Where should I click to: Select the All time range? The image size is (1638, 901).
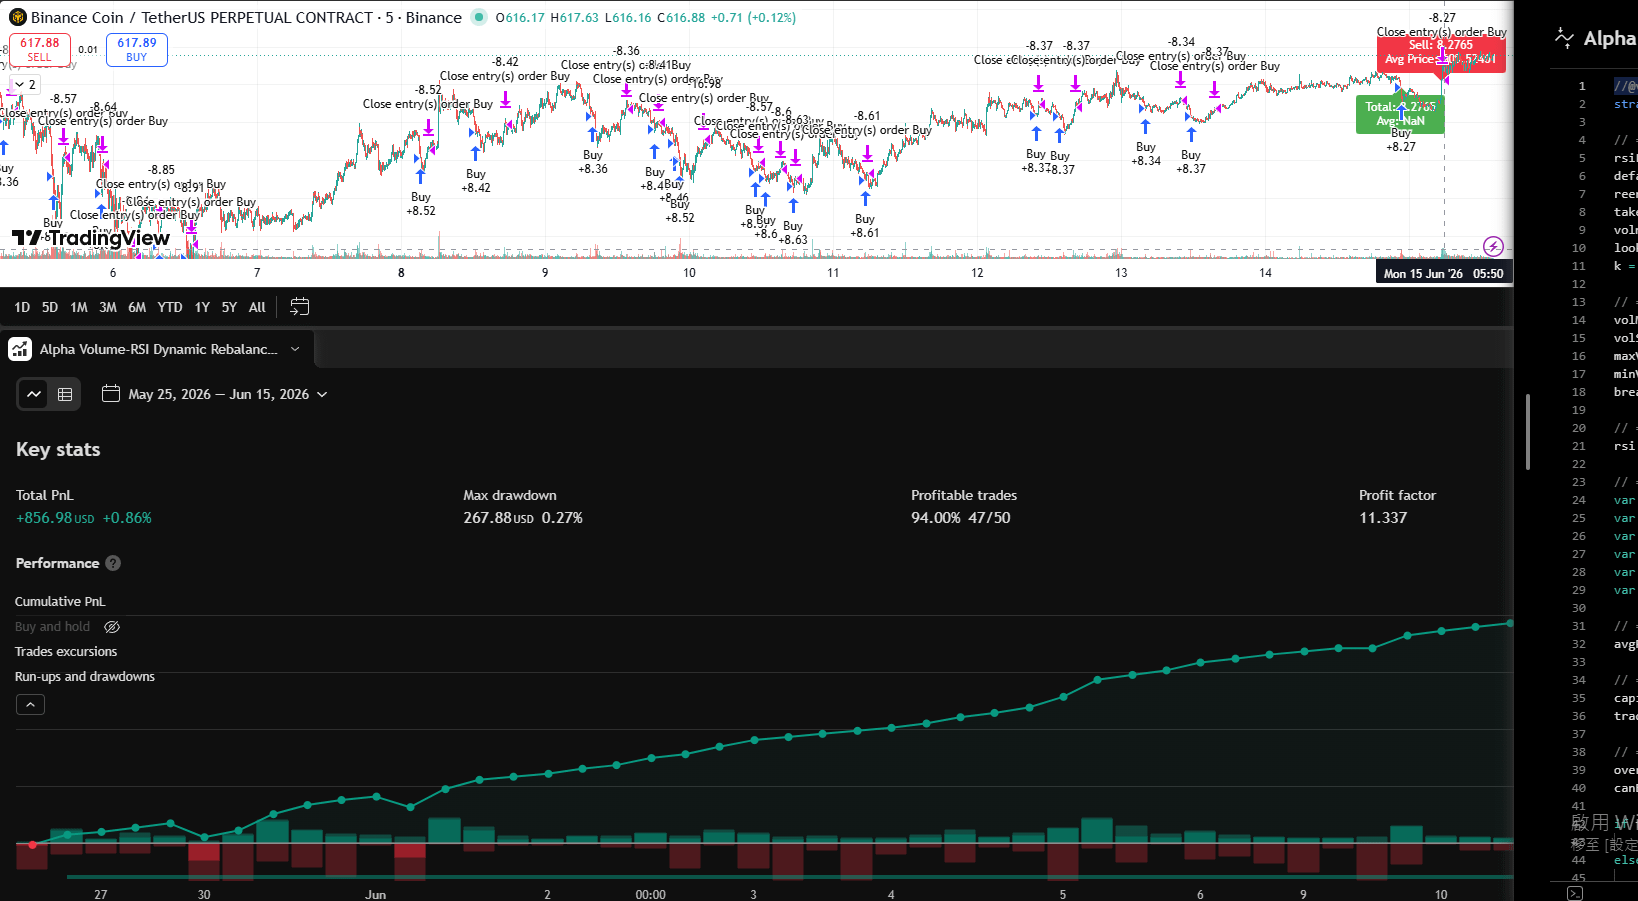(257, 307)
